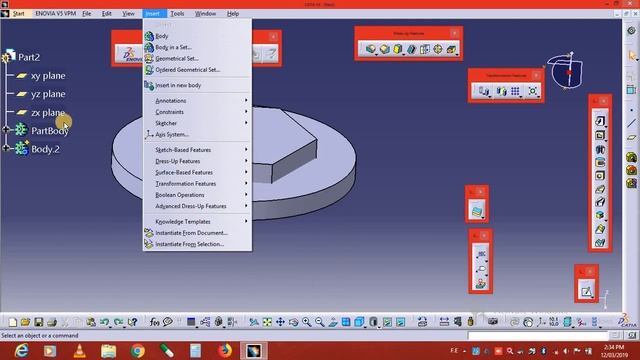
Task: Click the Thickness icon in Dress-Up toolbar
Action: [x=424, y=49]
